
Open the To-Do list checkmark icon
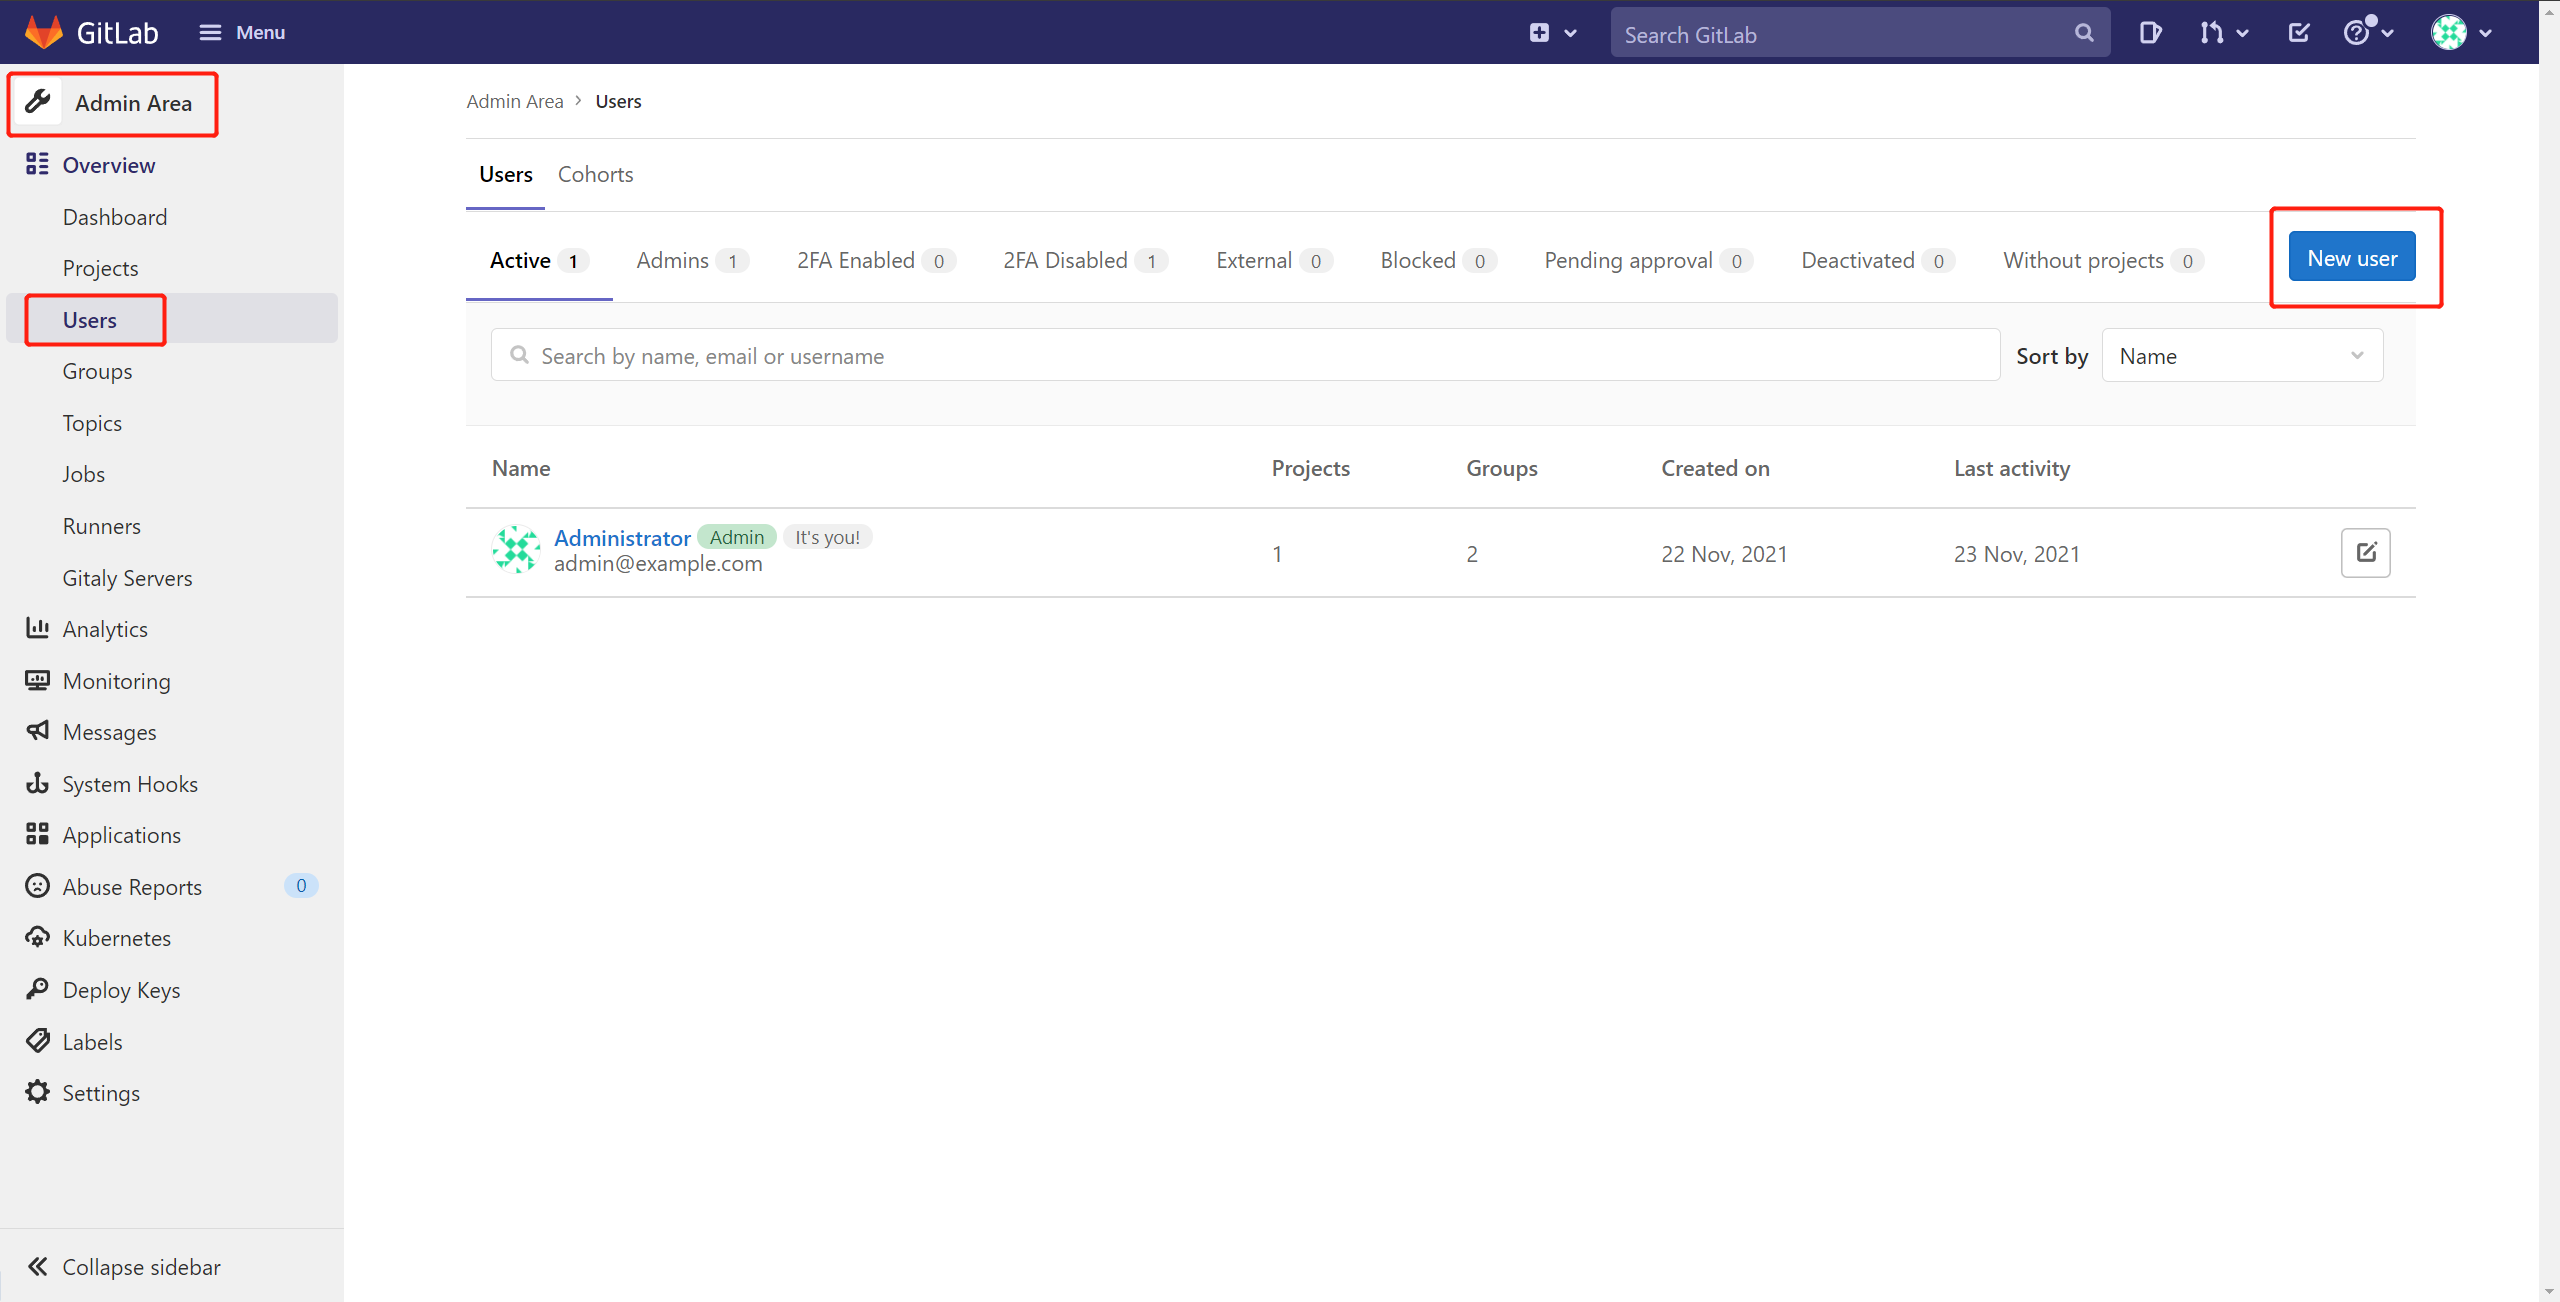click(x=2299, y=33)
